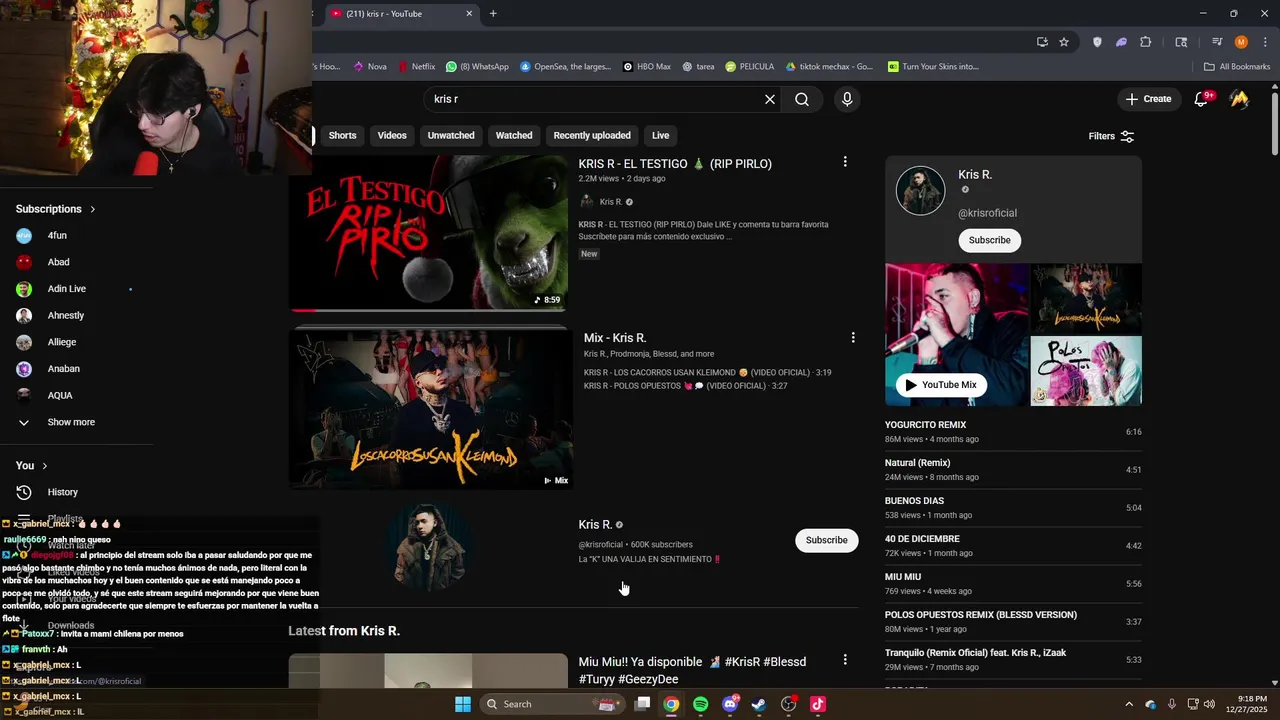Show hidden system tray icons
The width and height of the screenshot is (1280, 720).
point(1129,704)
